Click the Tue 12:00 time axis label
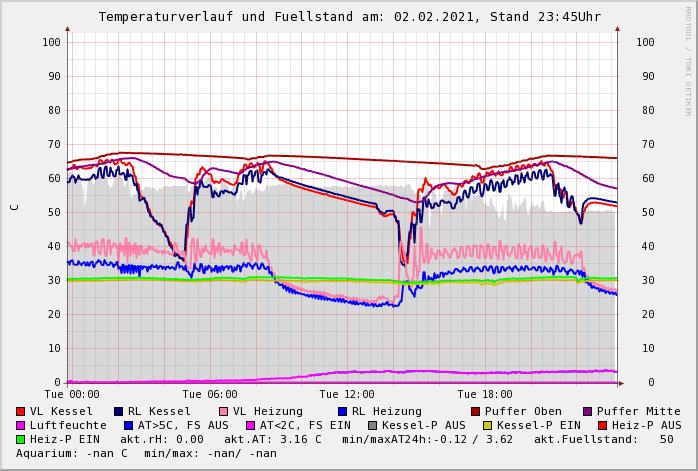Image resolution: width=698 pixels, height=471 pixels. [x=346, y=394]
